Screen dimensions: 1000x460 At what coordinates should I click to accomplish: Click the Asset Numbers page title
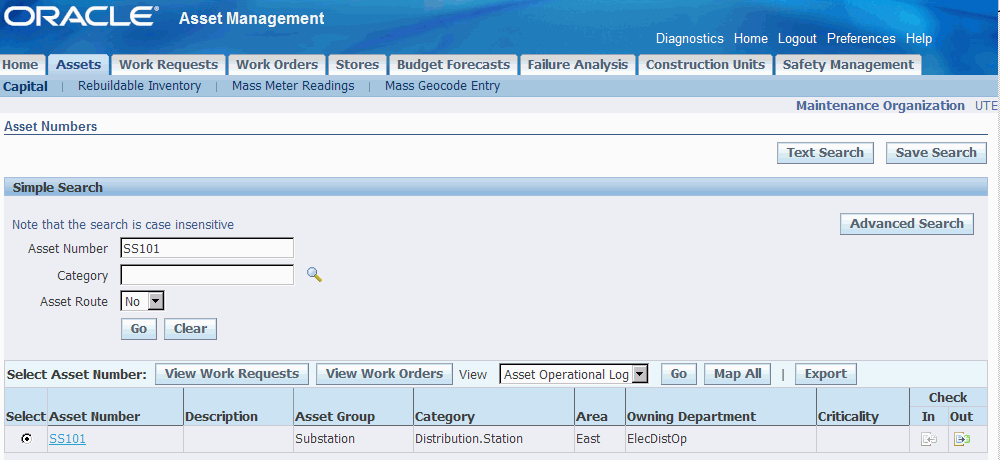(50, 126)
